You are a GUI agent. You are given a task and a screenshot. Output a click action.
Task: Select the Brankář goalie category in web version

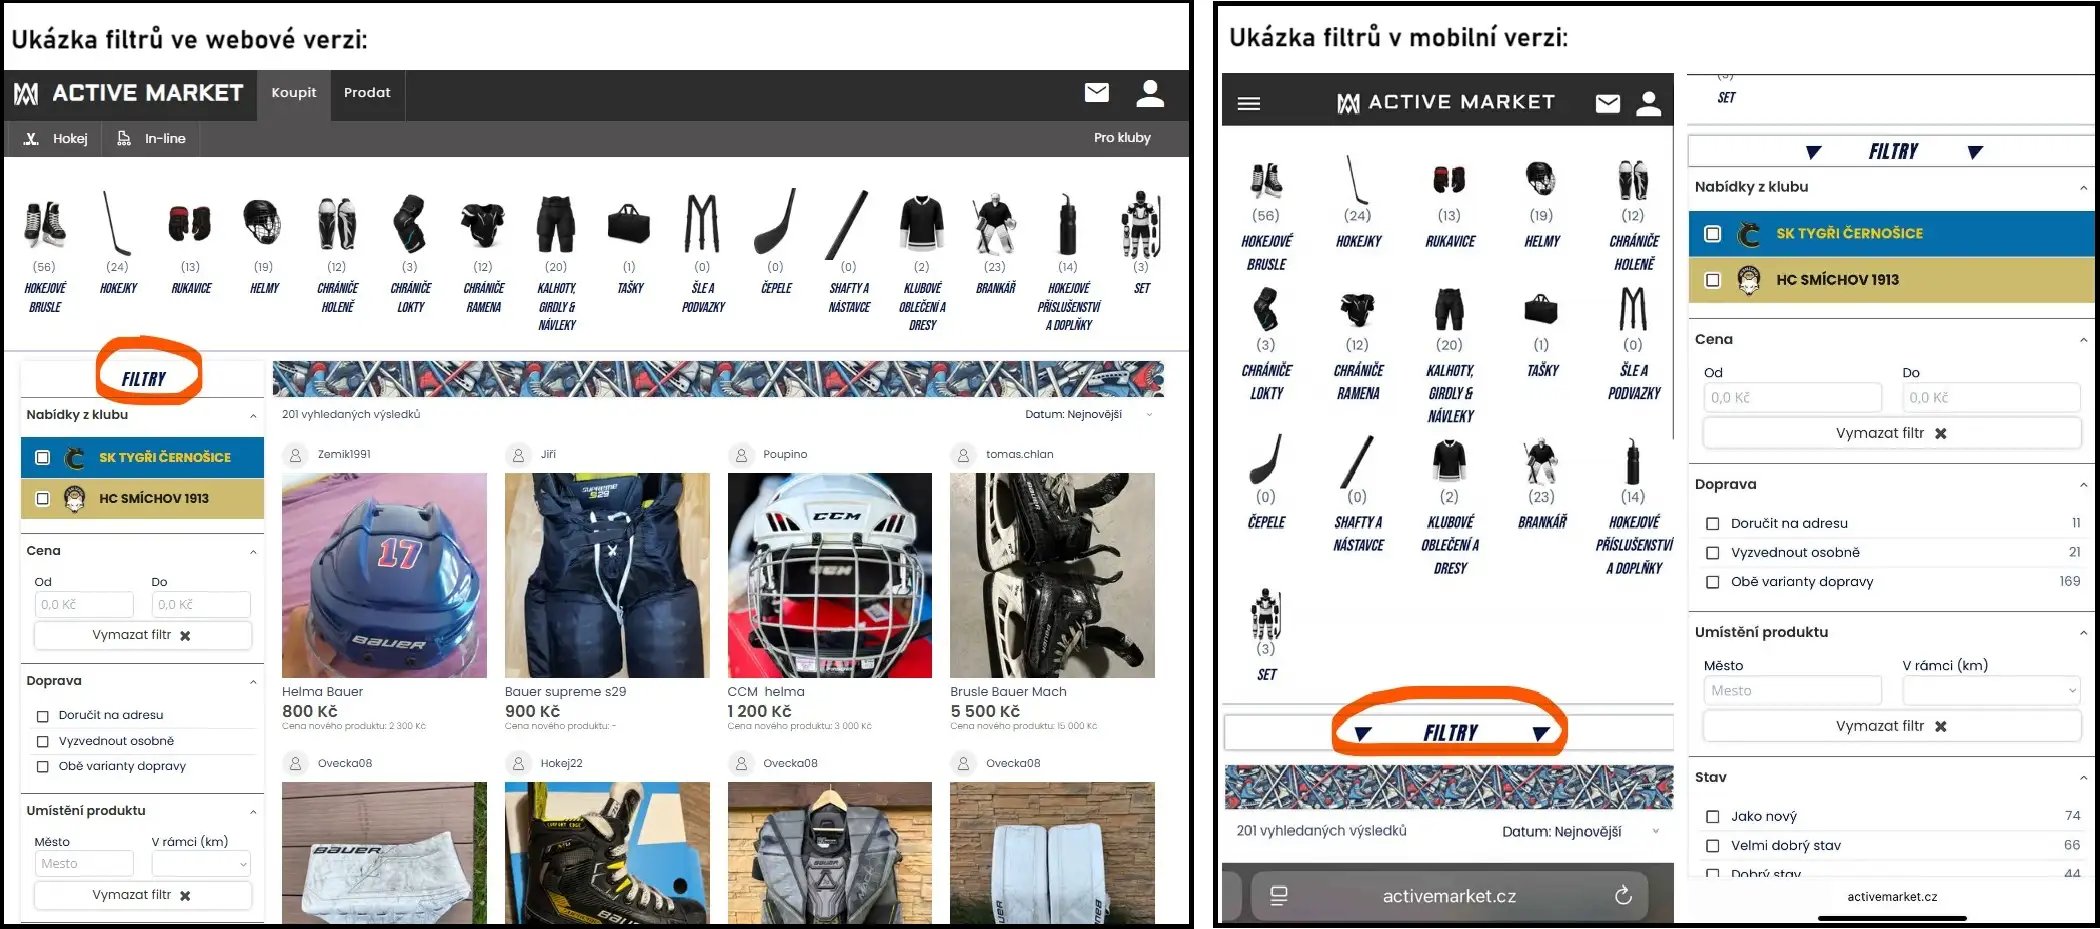(x=994, y=224)
